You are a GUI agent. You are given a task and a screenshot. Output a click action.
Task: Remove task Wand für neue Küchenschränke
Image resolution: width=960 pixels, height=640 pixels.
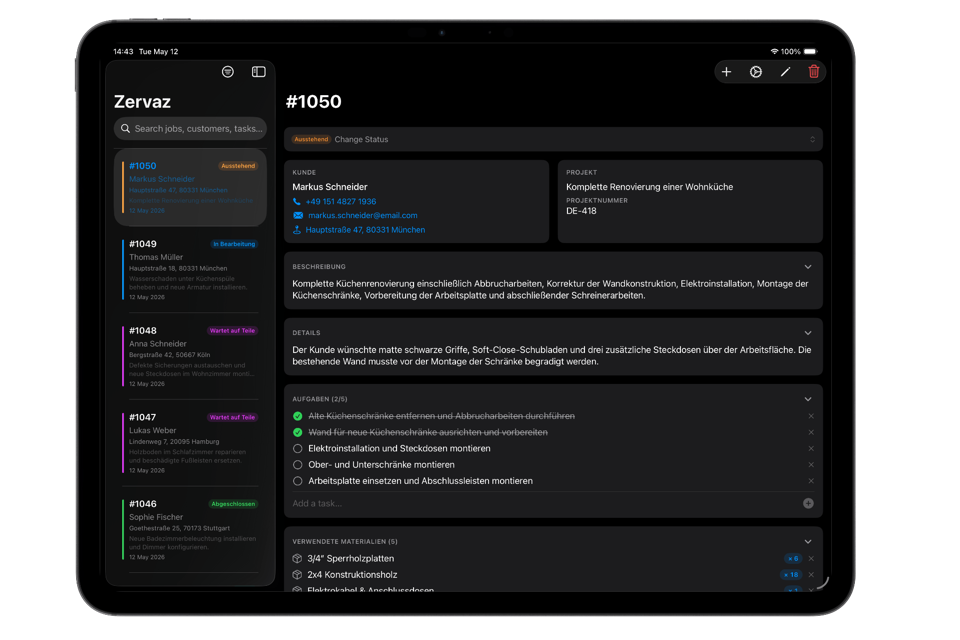click(811, 432)
